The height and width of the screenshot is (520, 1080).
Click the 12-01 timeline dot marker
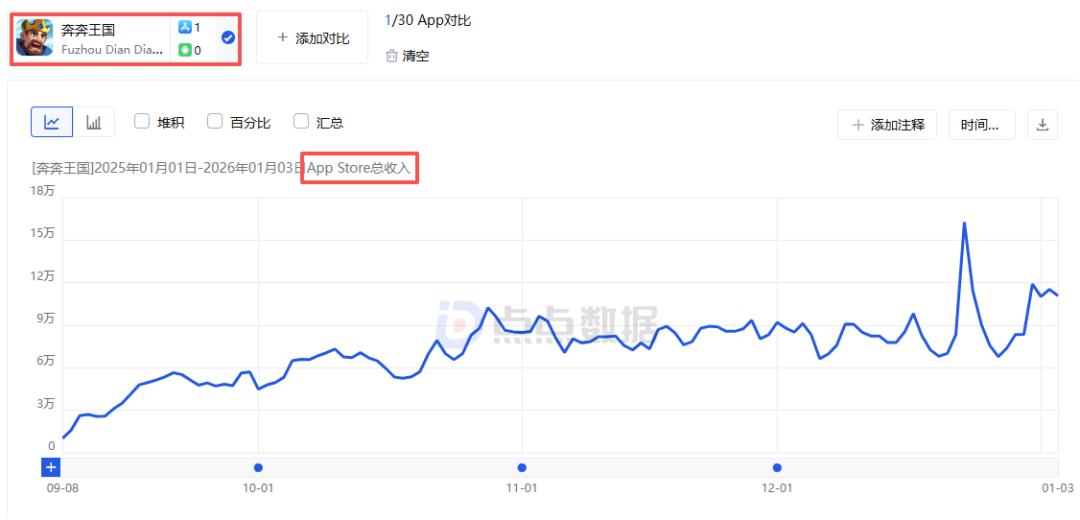click(x=777, y=467)
